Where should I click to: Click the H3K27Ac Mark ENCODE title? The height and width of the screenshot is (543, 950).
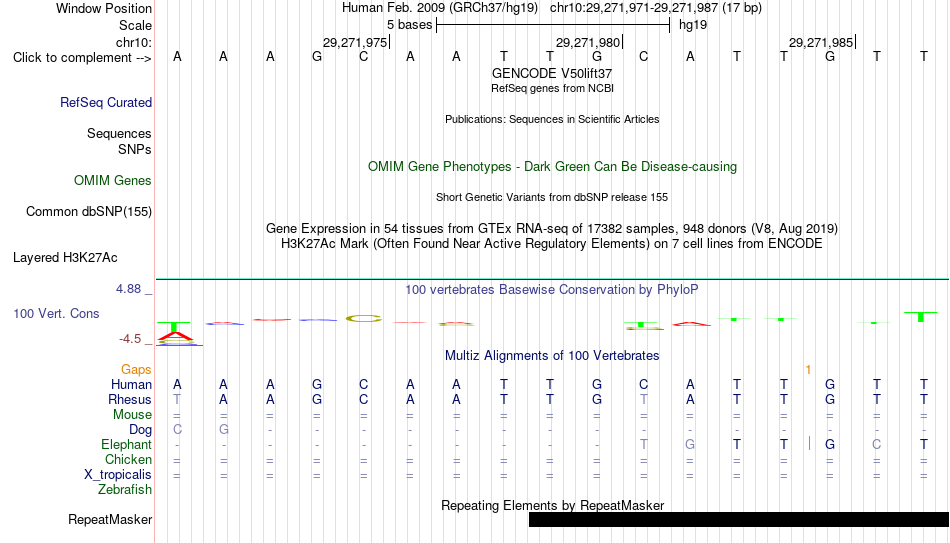pyautogui.click(x=552, y=244)
